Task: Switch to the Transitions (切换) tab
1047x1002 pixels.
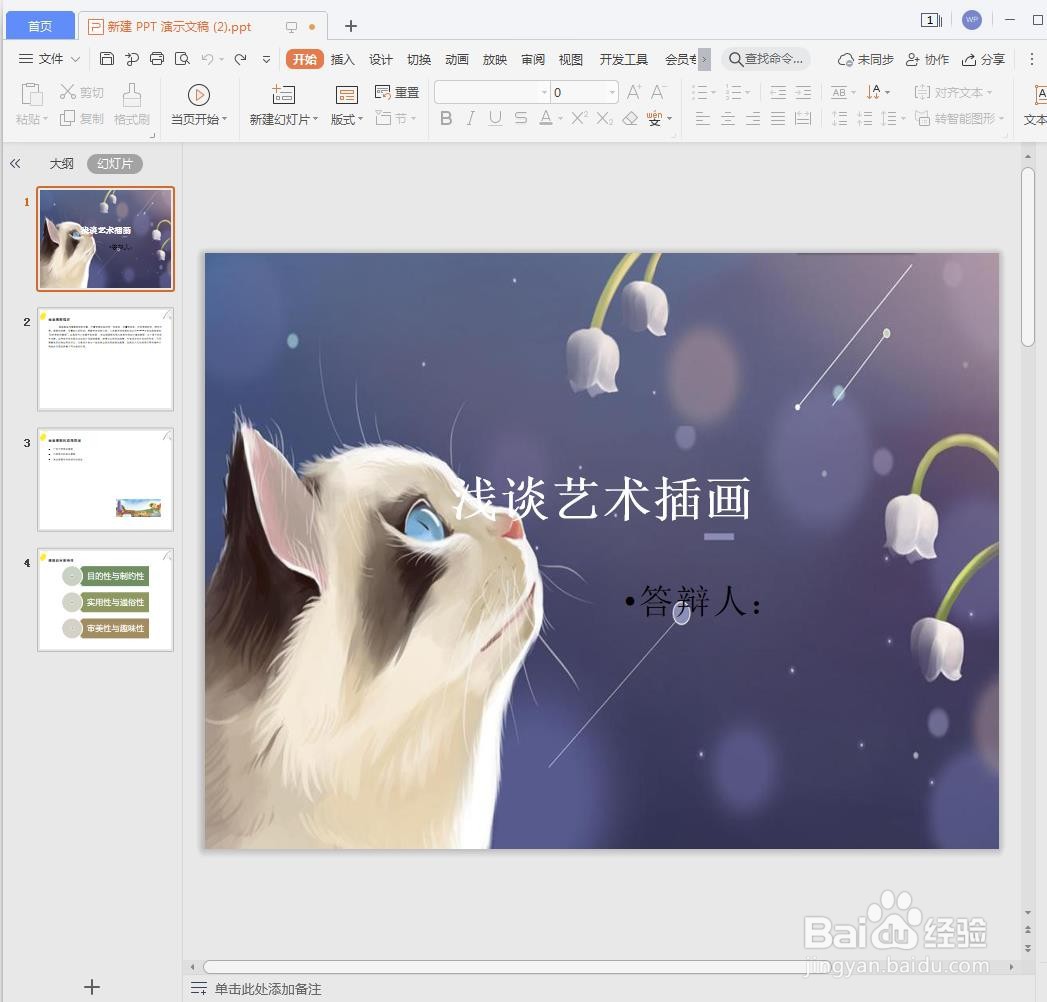Action: [419, 59]
